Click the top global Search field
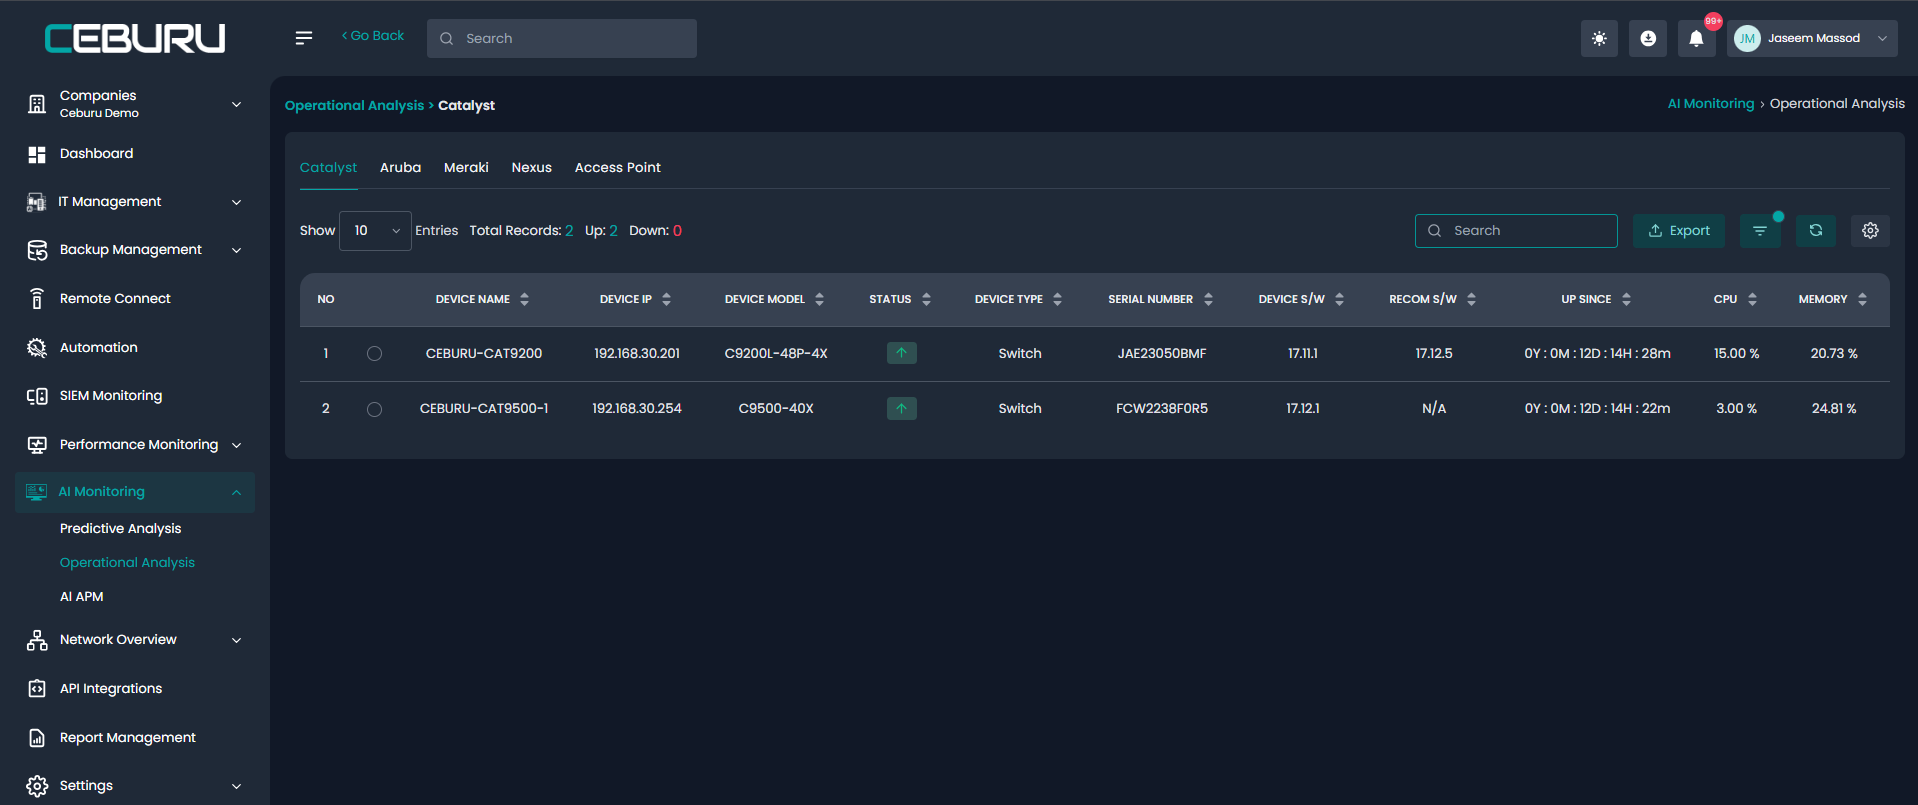 (562, 38)
